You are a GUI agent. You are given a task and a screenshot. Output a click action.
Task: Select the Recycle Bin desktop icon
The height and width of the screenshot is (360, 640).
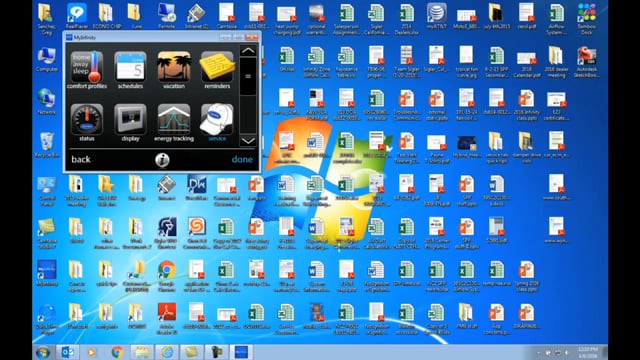click(47, 145)
